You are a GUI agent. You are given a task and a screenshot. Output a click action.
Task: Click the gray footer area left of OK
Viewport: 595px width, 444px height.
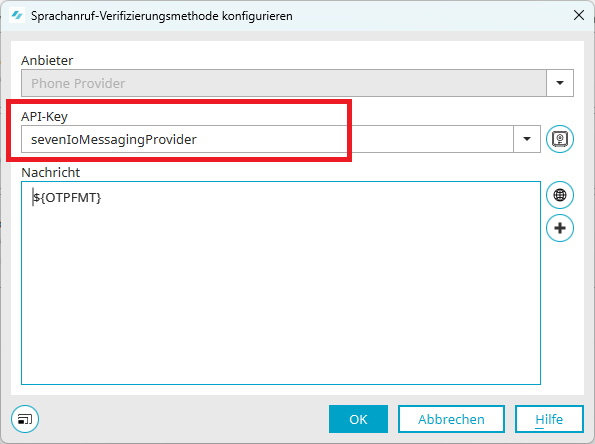(x=182, y=419)
